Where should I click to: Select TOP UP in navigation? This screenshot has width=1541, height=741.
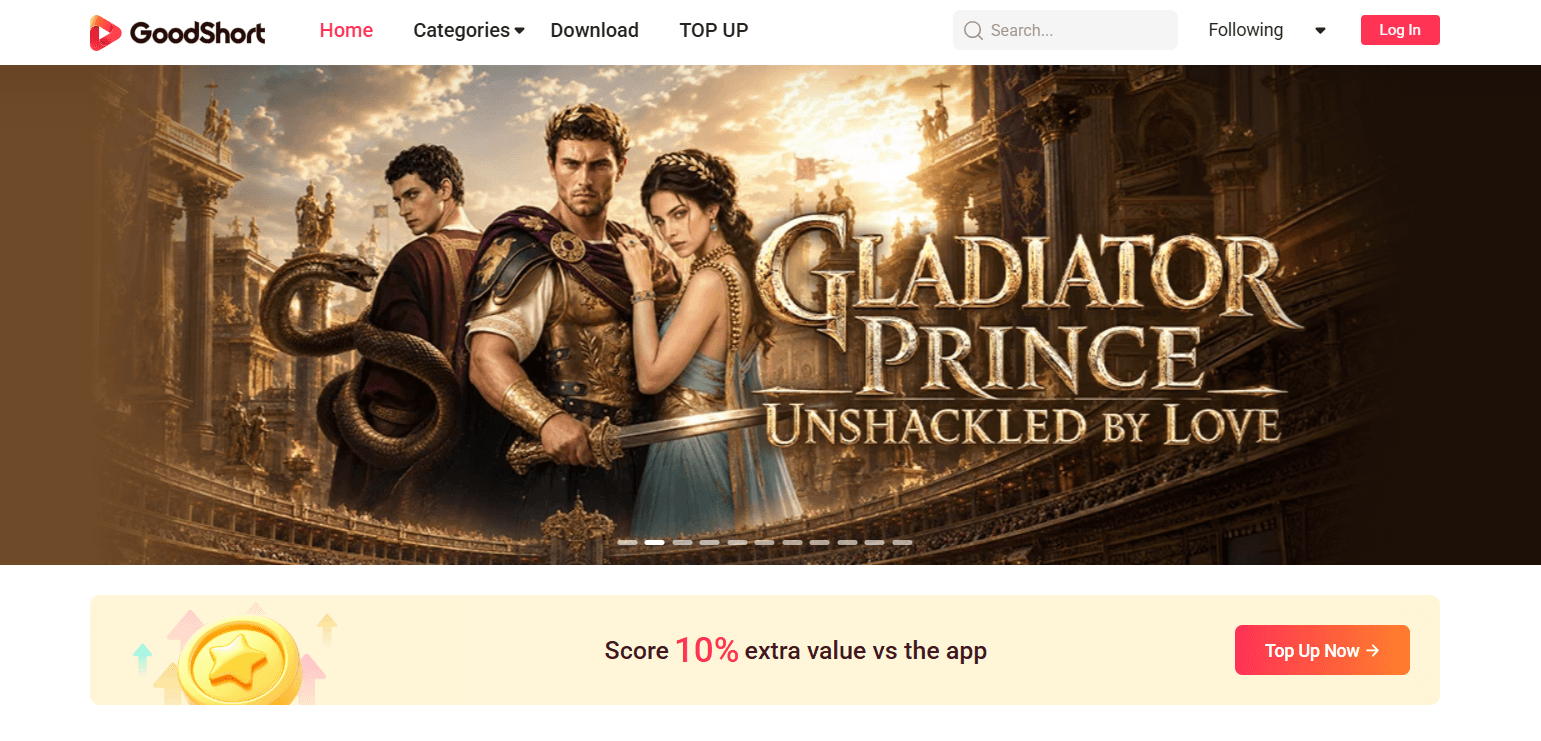713,31
